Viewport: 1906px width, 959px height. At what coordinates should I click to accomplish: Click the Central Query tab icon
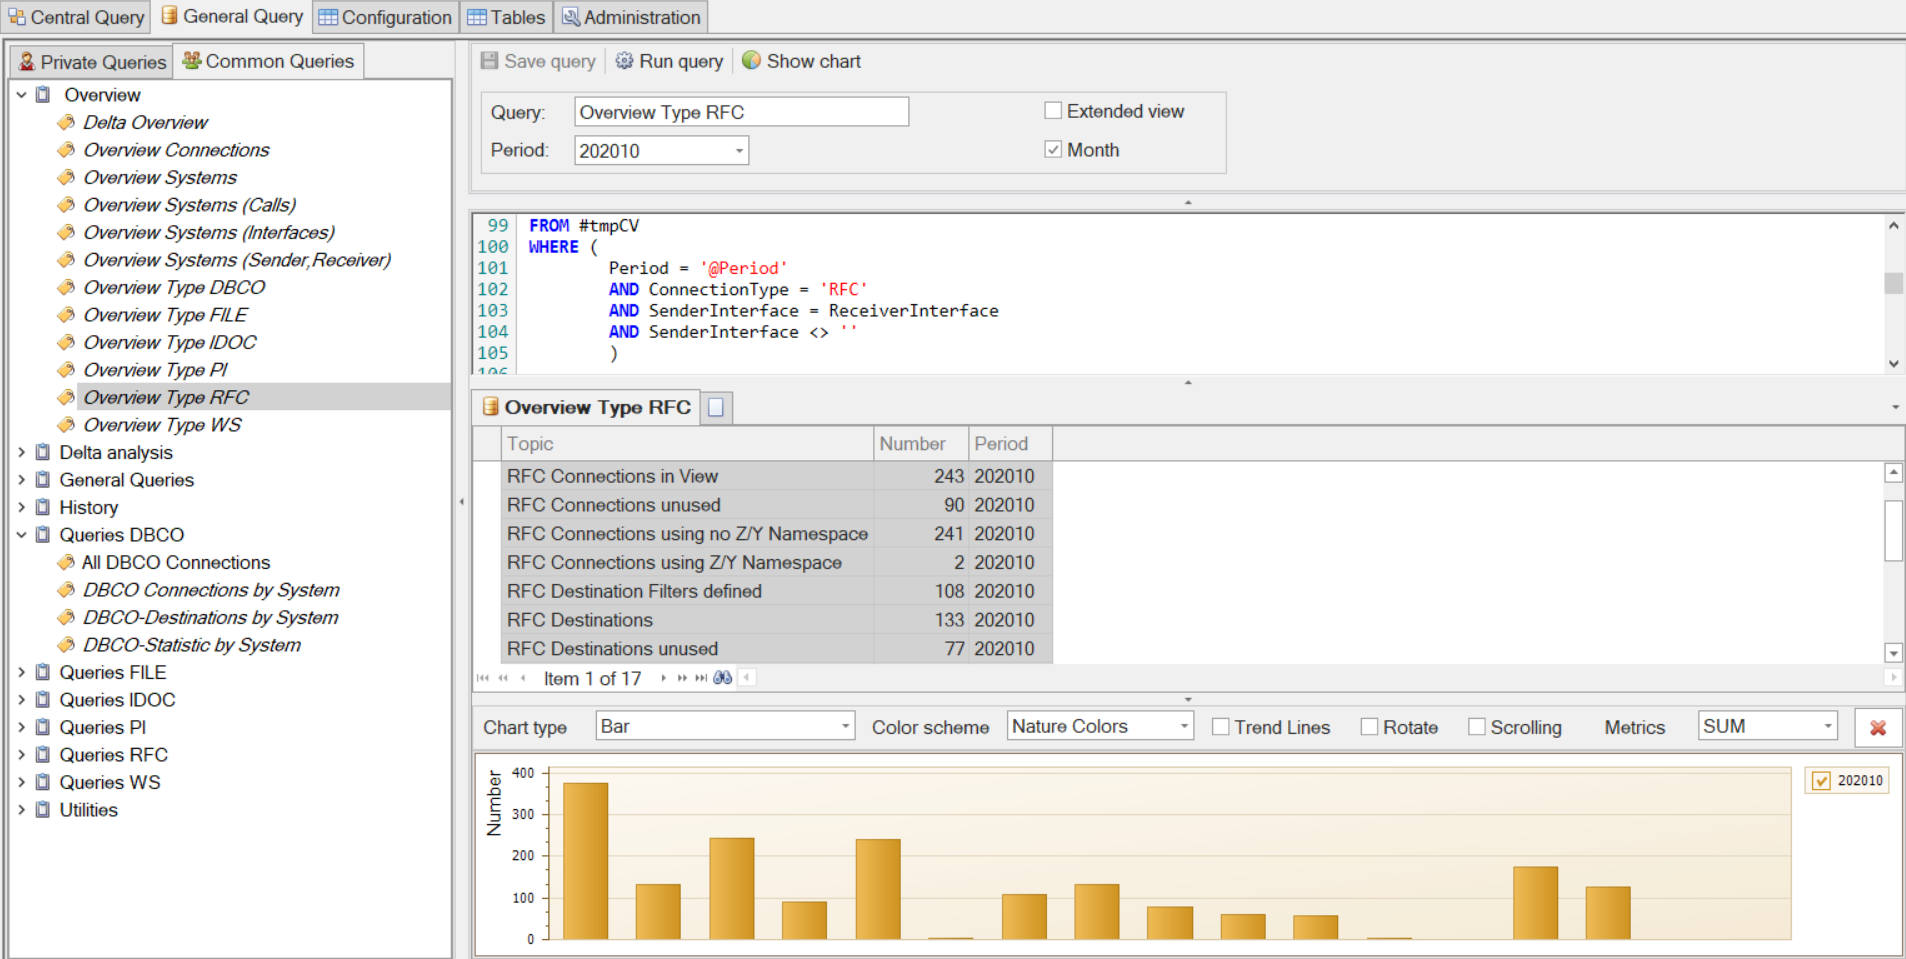tap(17, 17)
